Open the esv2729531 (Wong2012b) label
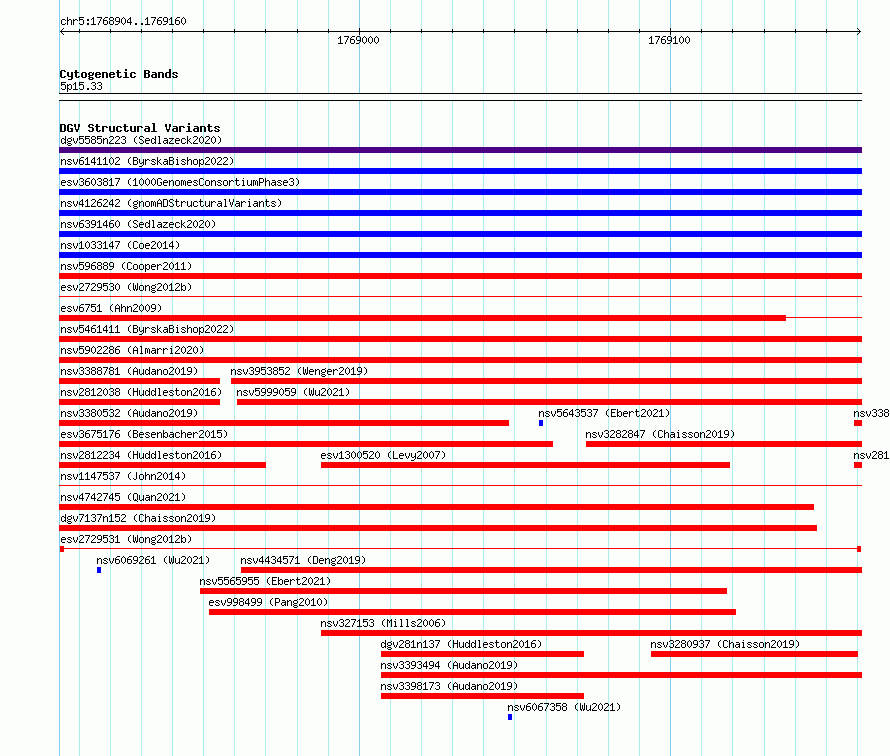The width and height of the screenshot is (890, 756). (126, 539)
